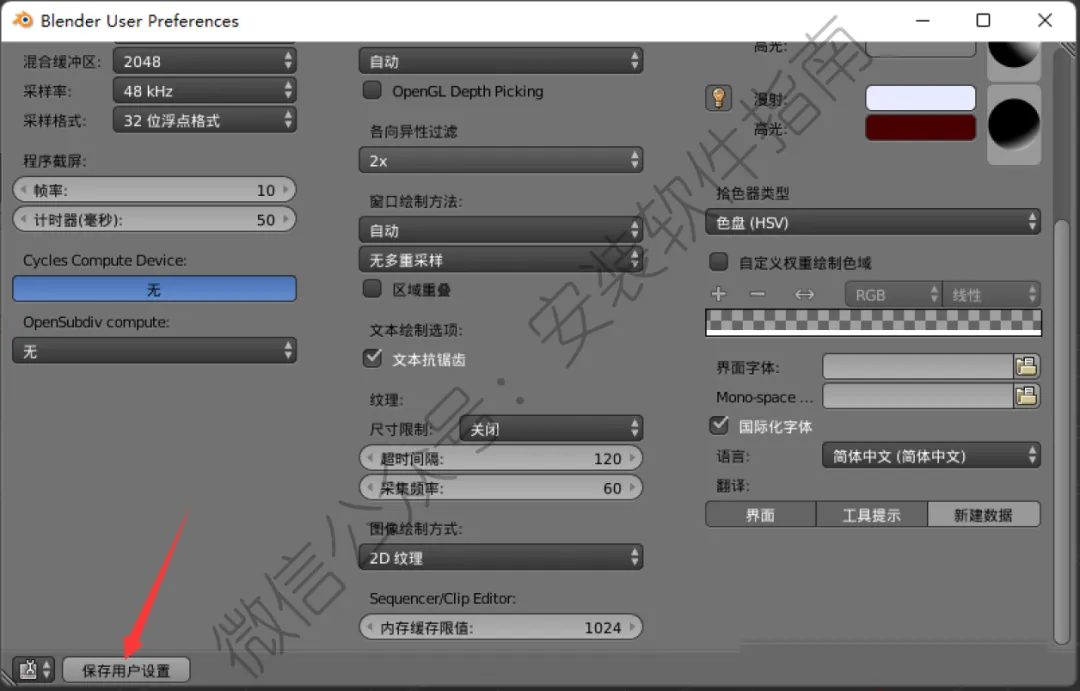Click the 帧率 10 value field
The image size is (1080, 691).
pos(154,189)
